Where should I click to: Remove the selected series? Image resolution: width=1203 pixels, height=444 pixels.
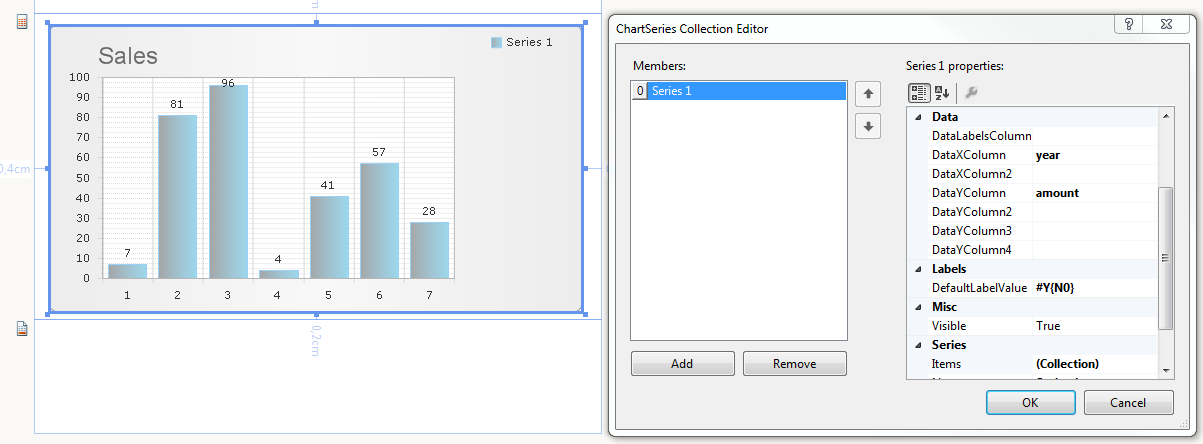pos(794,364)
